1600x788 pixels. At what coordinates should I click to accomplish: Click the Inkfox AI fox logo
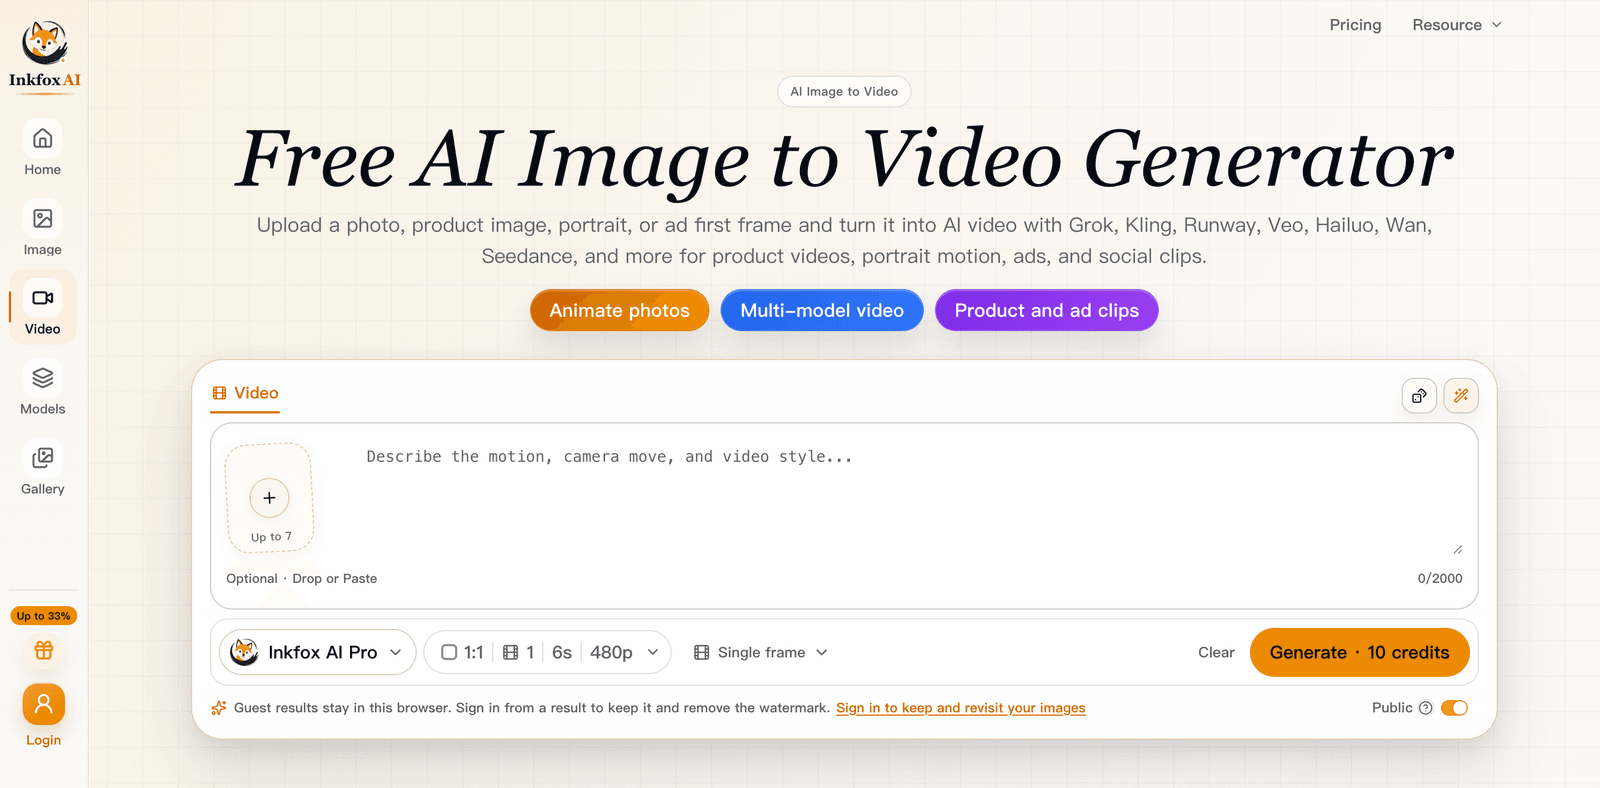[x=44, y=55]
